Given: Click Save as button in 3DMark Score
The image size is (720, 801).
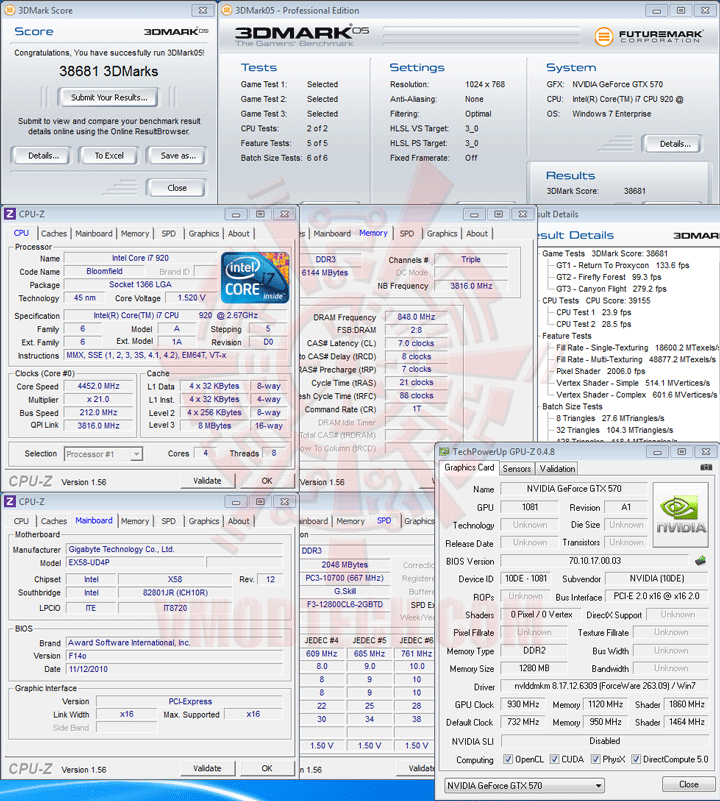Looking at the screenshot, I should point(177,156).
